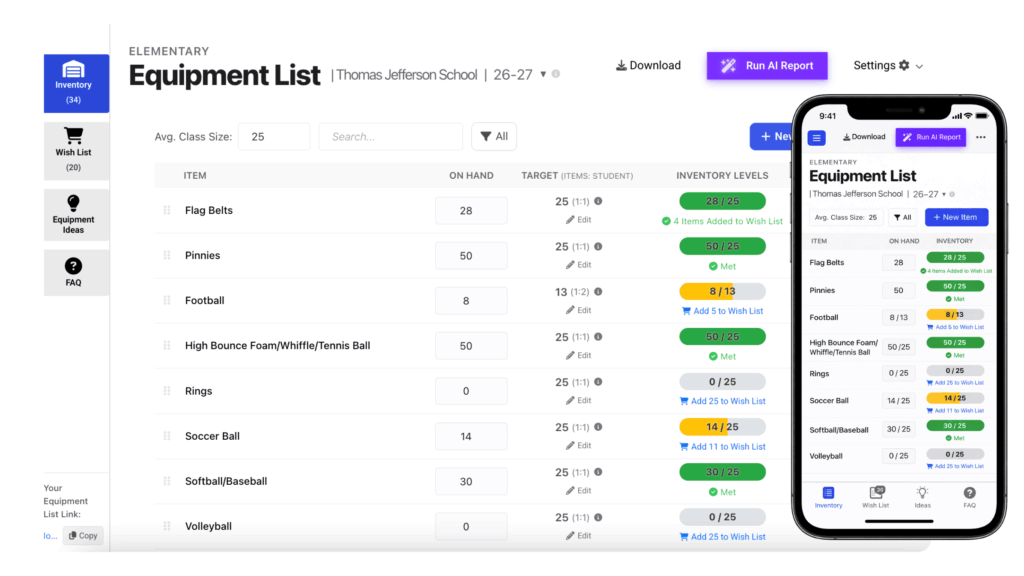Click the Download button in desktop header
Image resolution: width=1024 pixels, height=576 pixels.
click(x=648, y=65)
